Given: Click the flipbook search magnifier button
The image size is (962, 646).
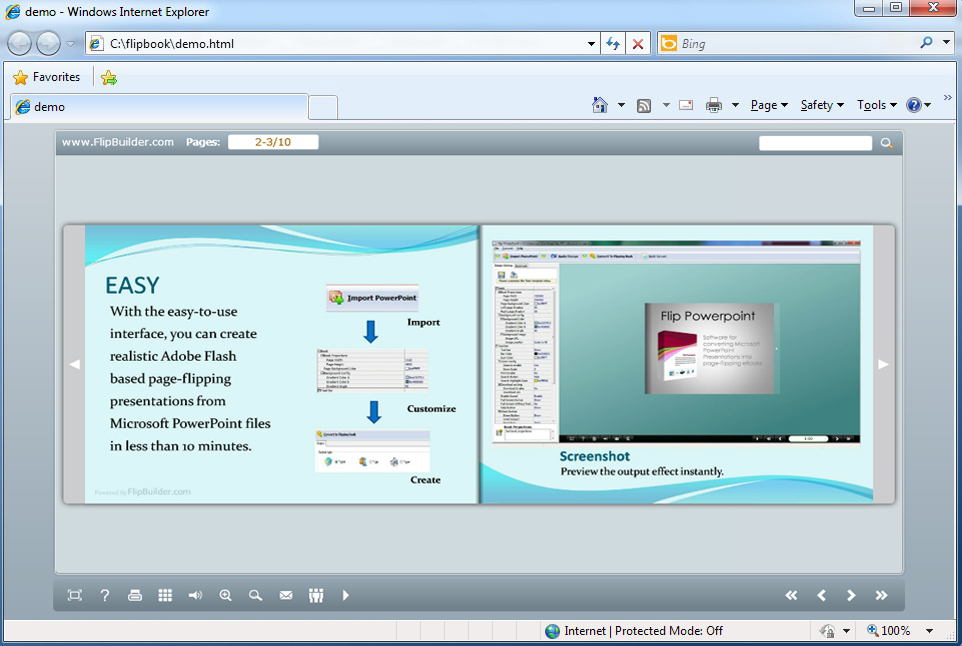Looking at the screenshot, I should [x=886, y=143].
